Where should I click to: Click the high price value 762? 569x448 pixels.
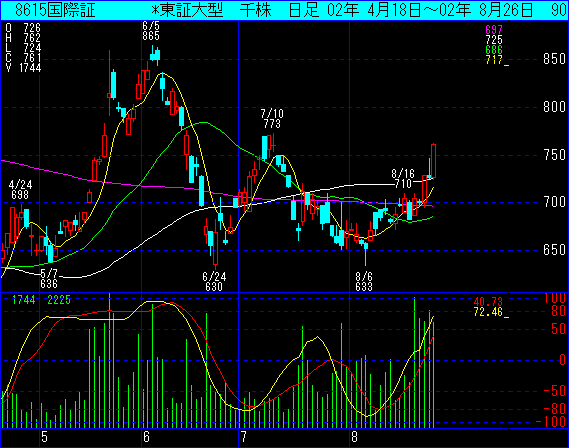point(32,37)
